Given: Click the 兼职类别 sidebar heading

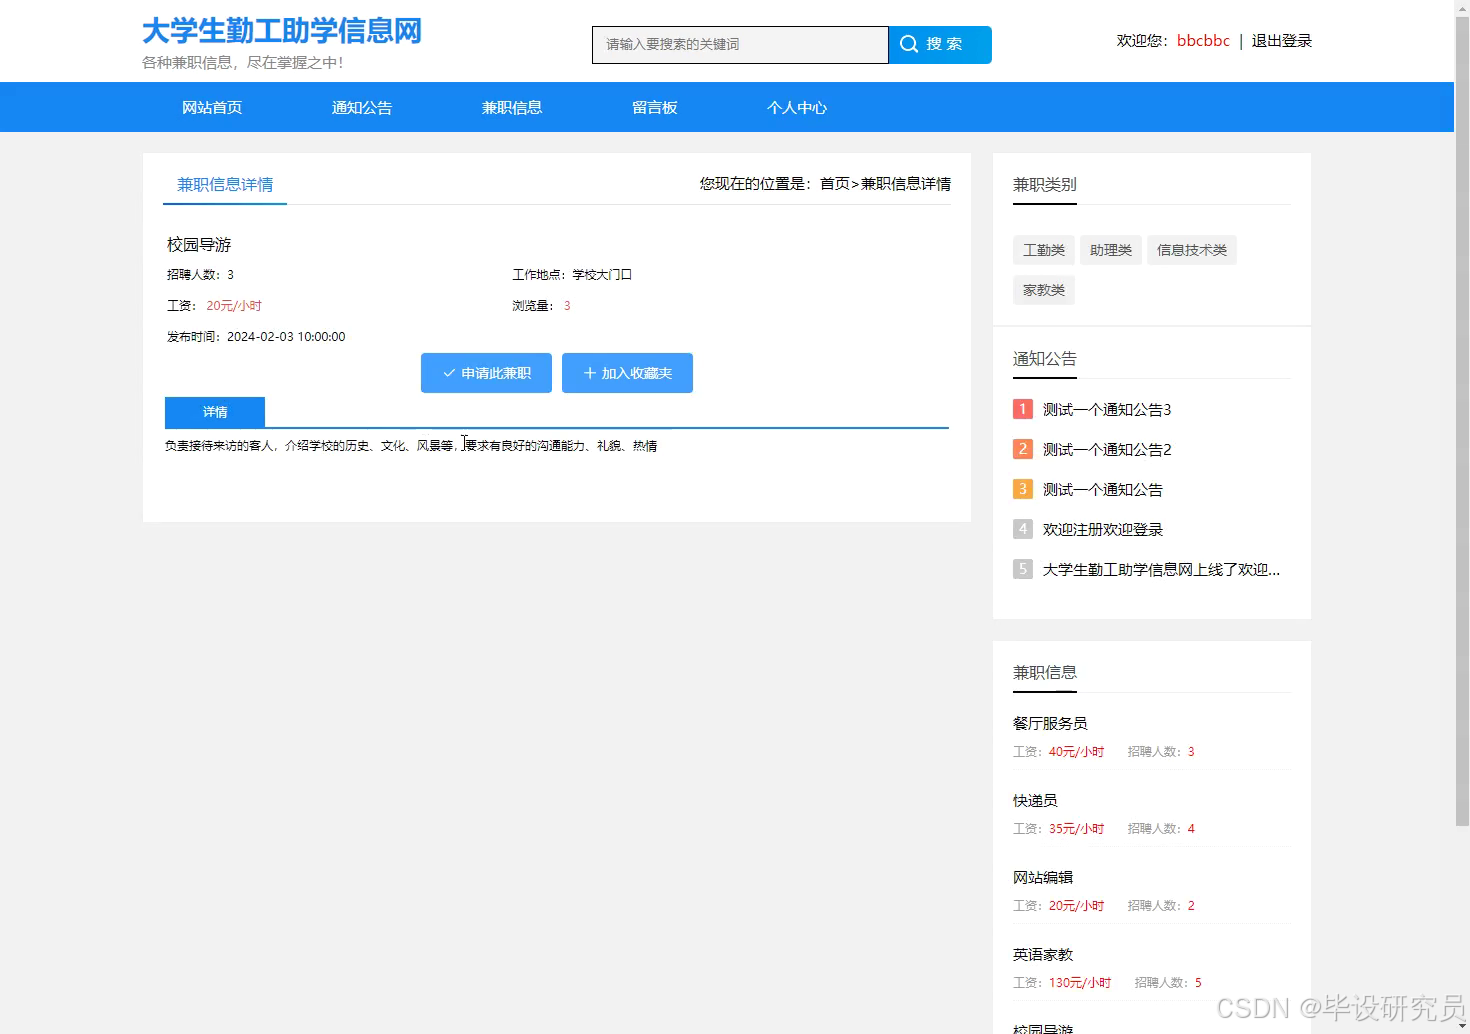Looking at the screenshot, I should pyautogui.click(x=1045, y=184).
